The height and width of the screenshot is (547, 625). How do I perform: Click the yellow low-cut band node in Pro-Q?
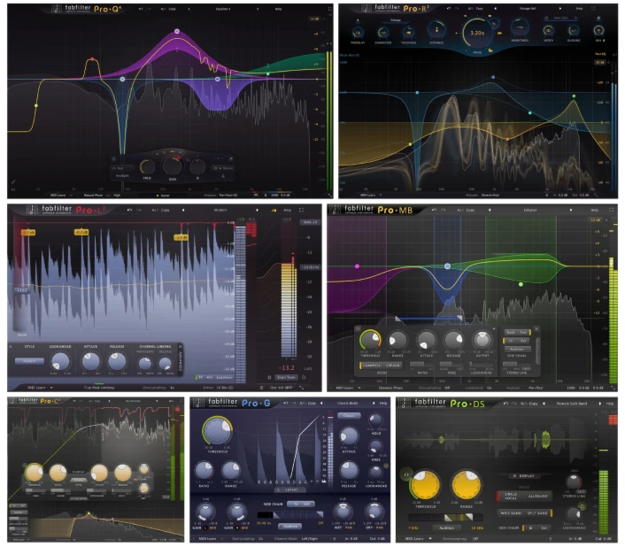coord(36,106)
